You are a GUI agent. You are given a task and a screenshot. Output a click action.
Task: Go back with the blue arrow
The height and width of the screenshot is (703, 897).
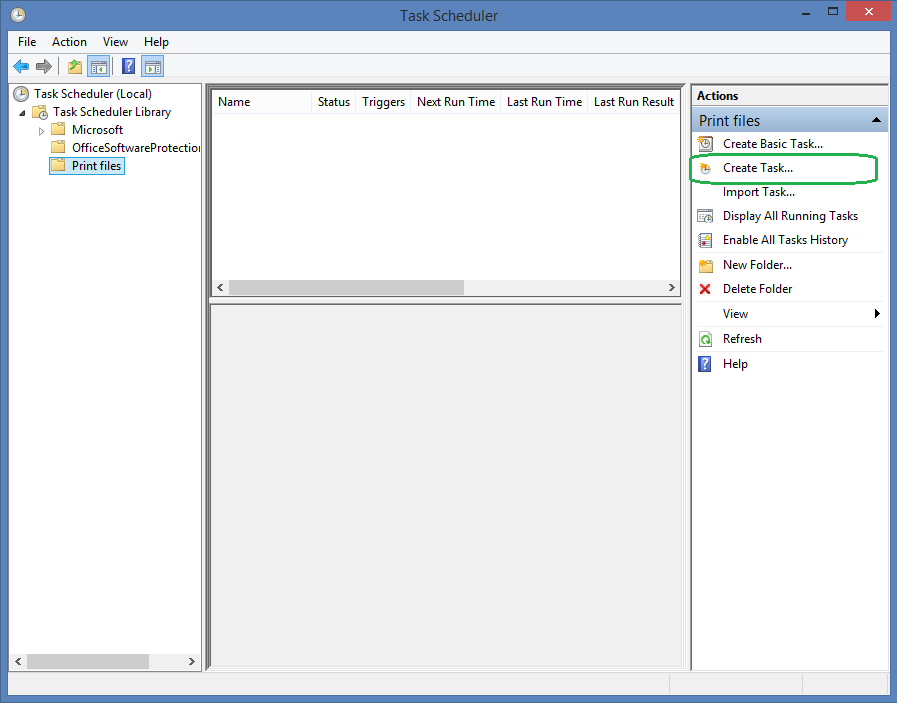pos(21,67)
